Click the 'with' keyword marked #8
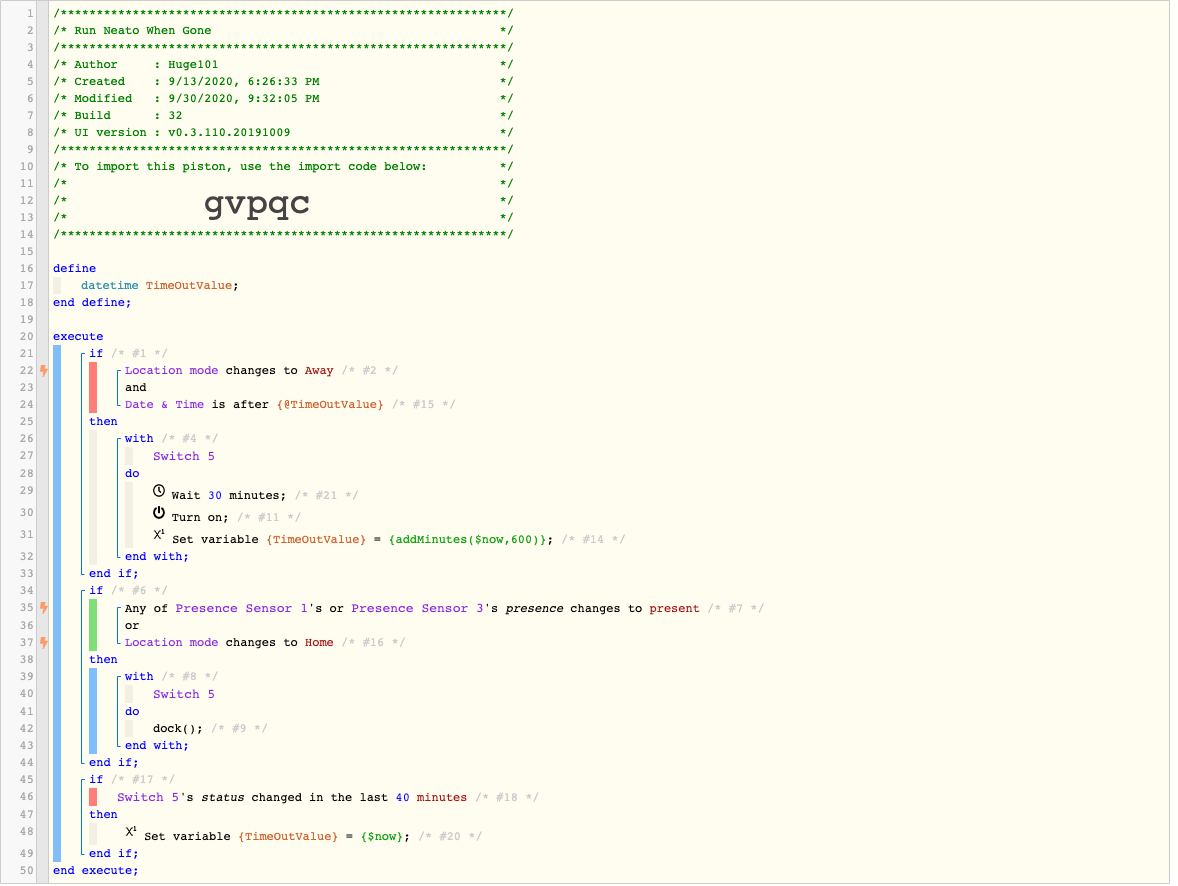Screen dimensions: 1178x886 coord(139,677)
